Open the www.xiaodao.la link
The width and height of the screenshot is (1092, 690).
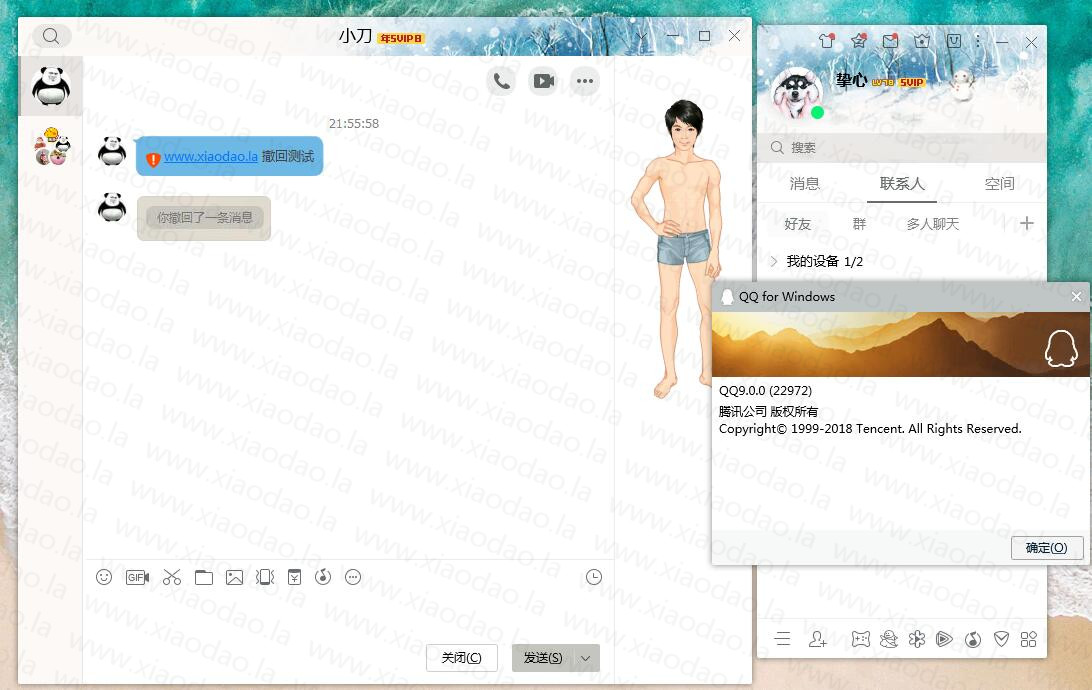click(x=211, y=156)
